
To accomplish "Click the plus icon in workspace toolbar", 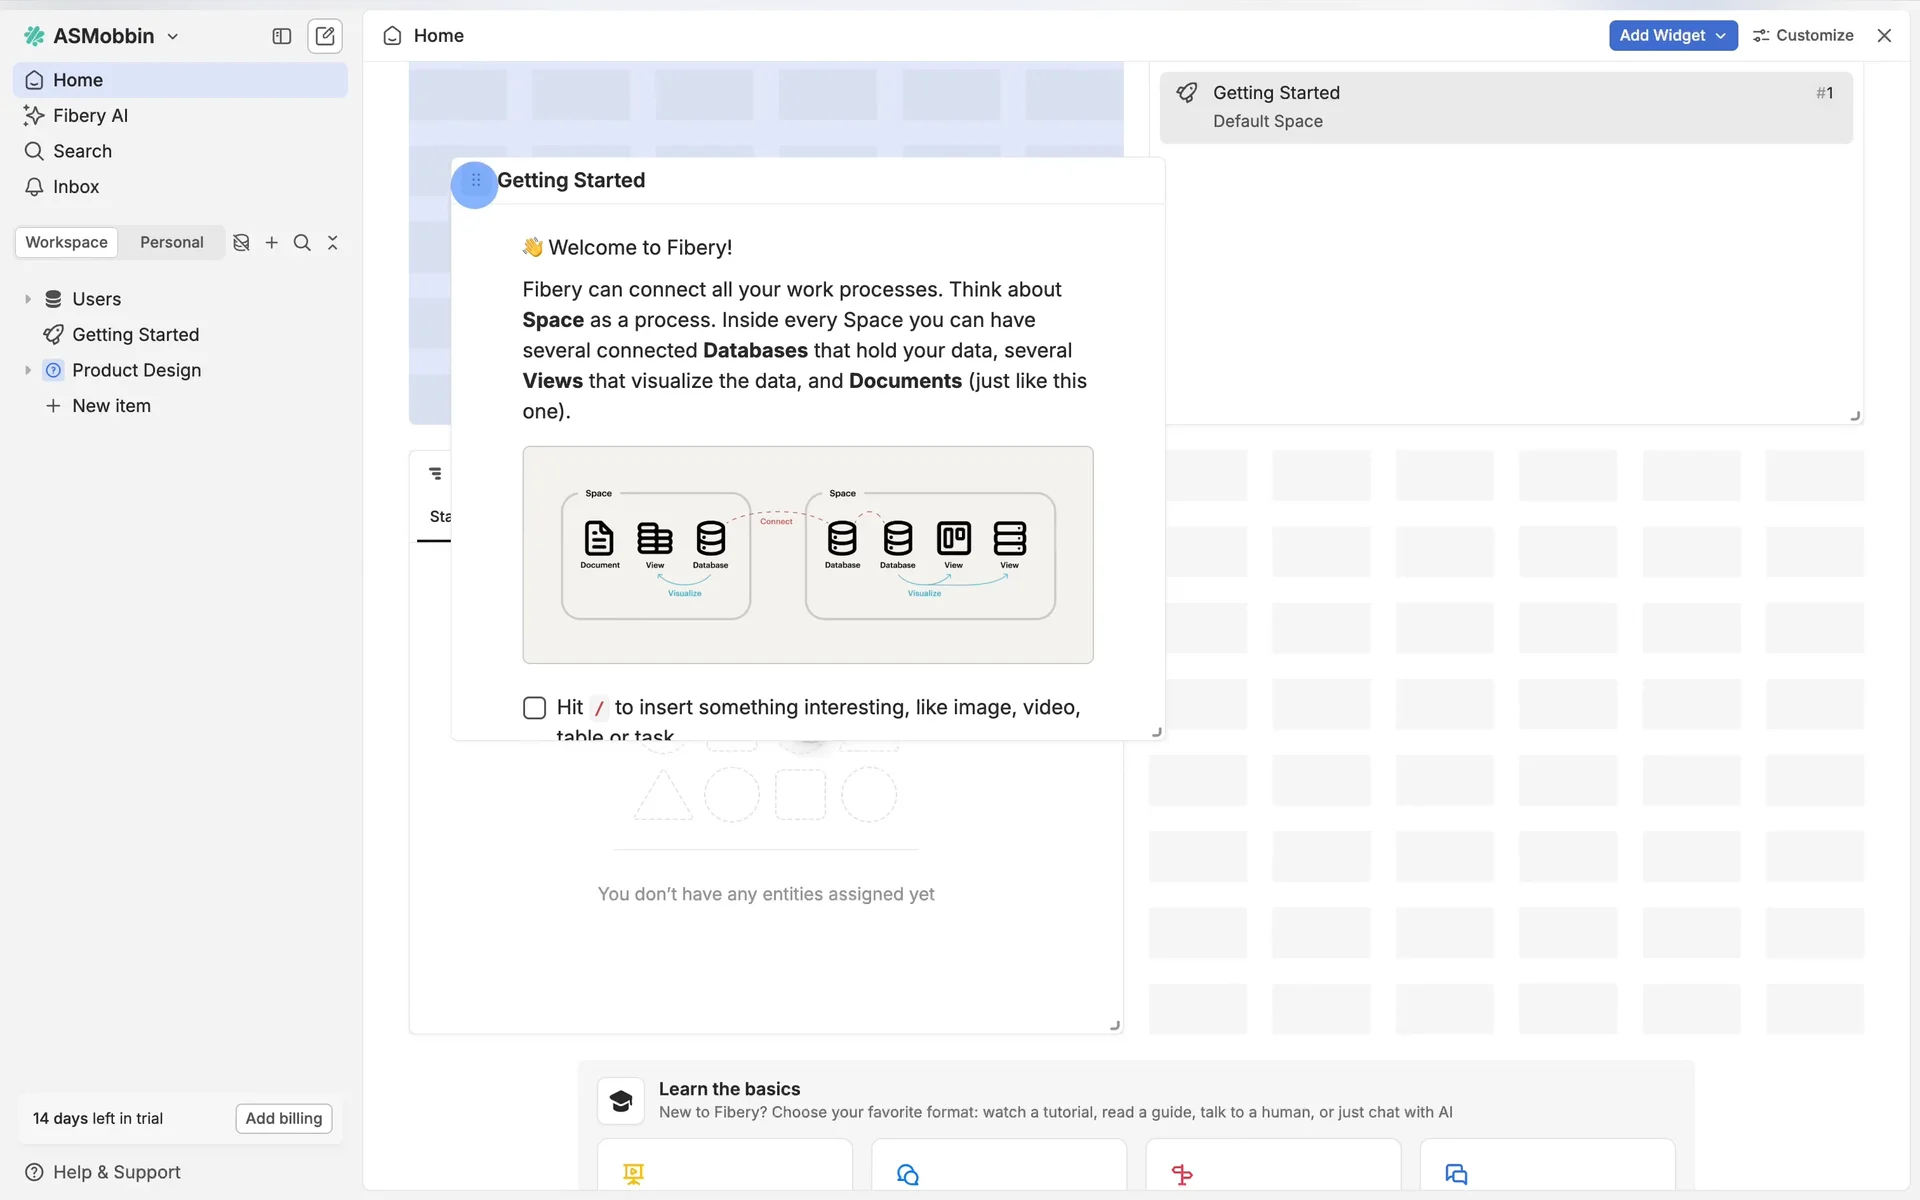I will [x=271, y=242].
